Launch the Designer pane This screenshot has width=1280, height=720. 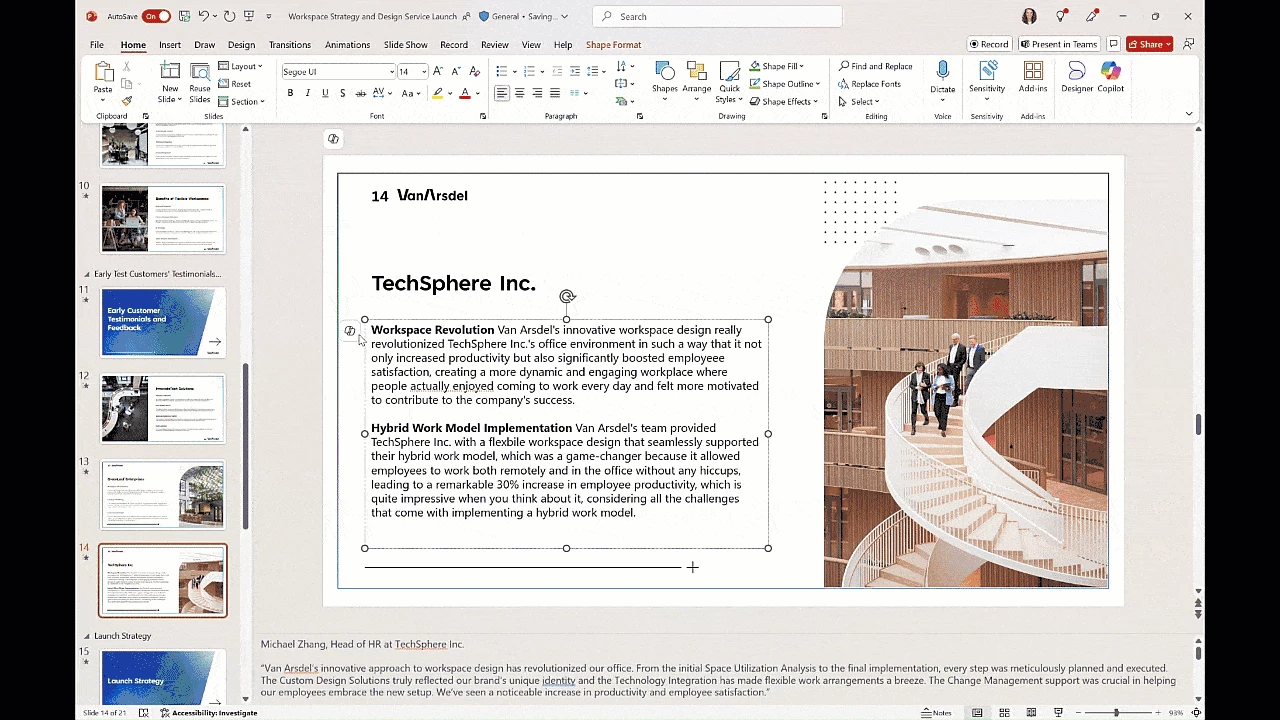pos(1077,78)
